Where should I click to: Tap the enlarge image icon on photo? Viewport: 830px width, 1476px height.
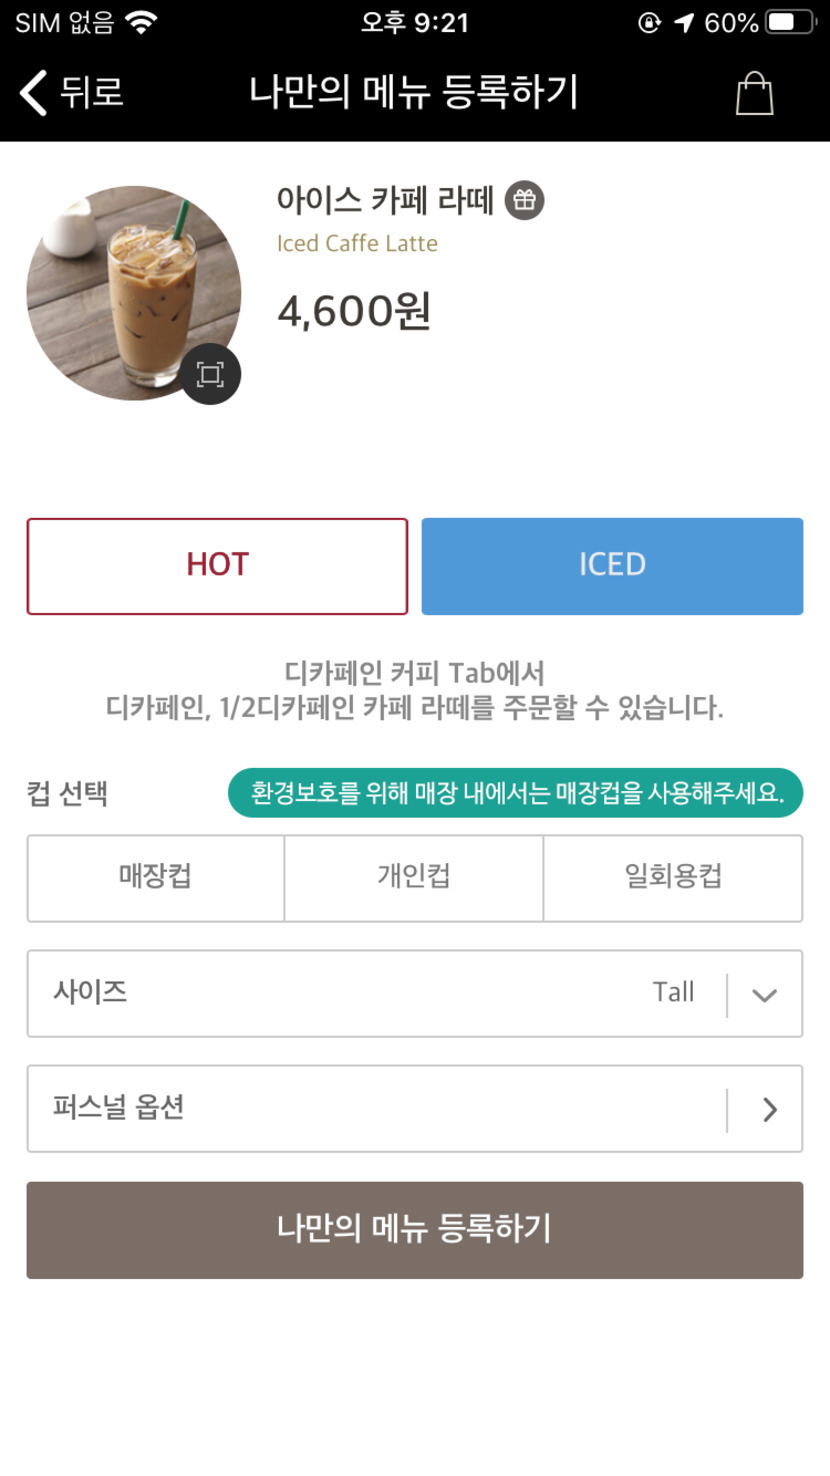pyautogui.click(x=210, y=375)
